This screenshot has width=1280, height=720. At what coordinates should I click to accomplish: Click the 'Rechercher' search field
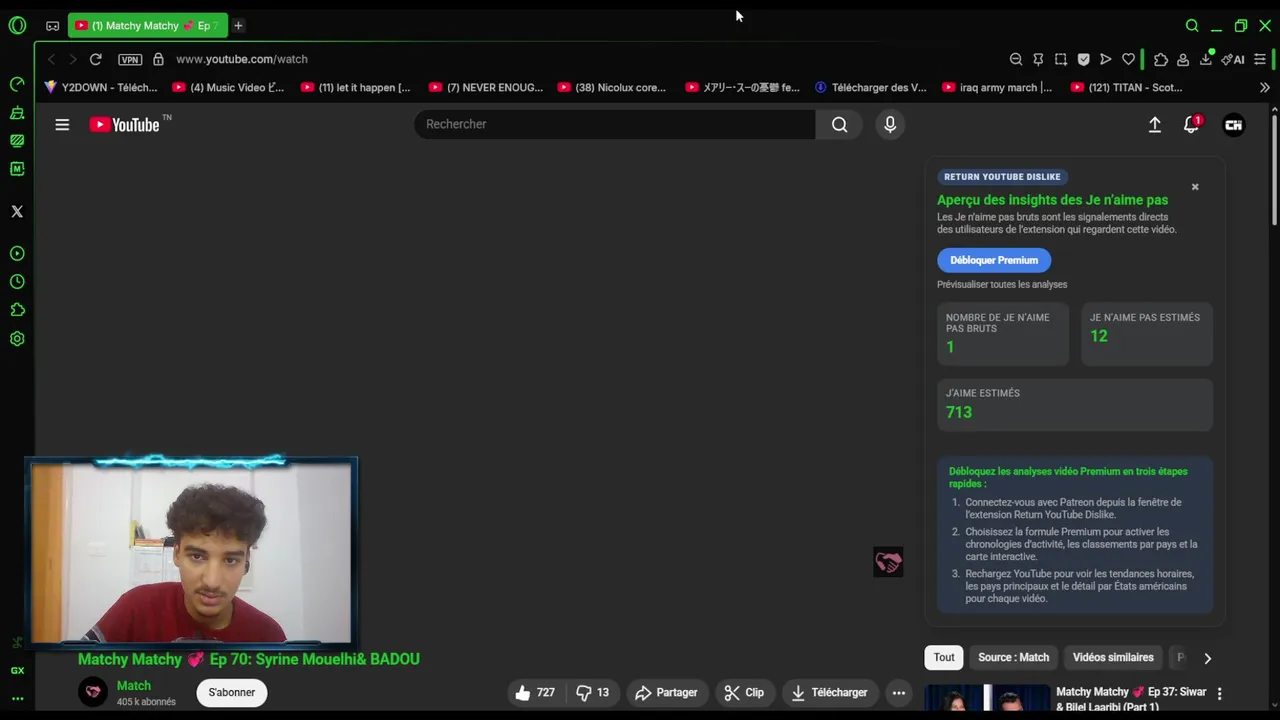[615, 124]
